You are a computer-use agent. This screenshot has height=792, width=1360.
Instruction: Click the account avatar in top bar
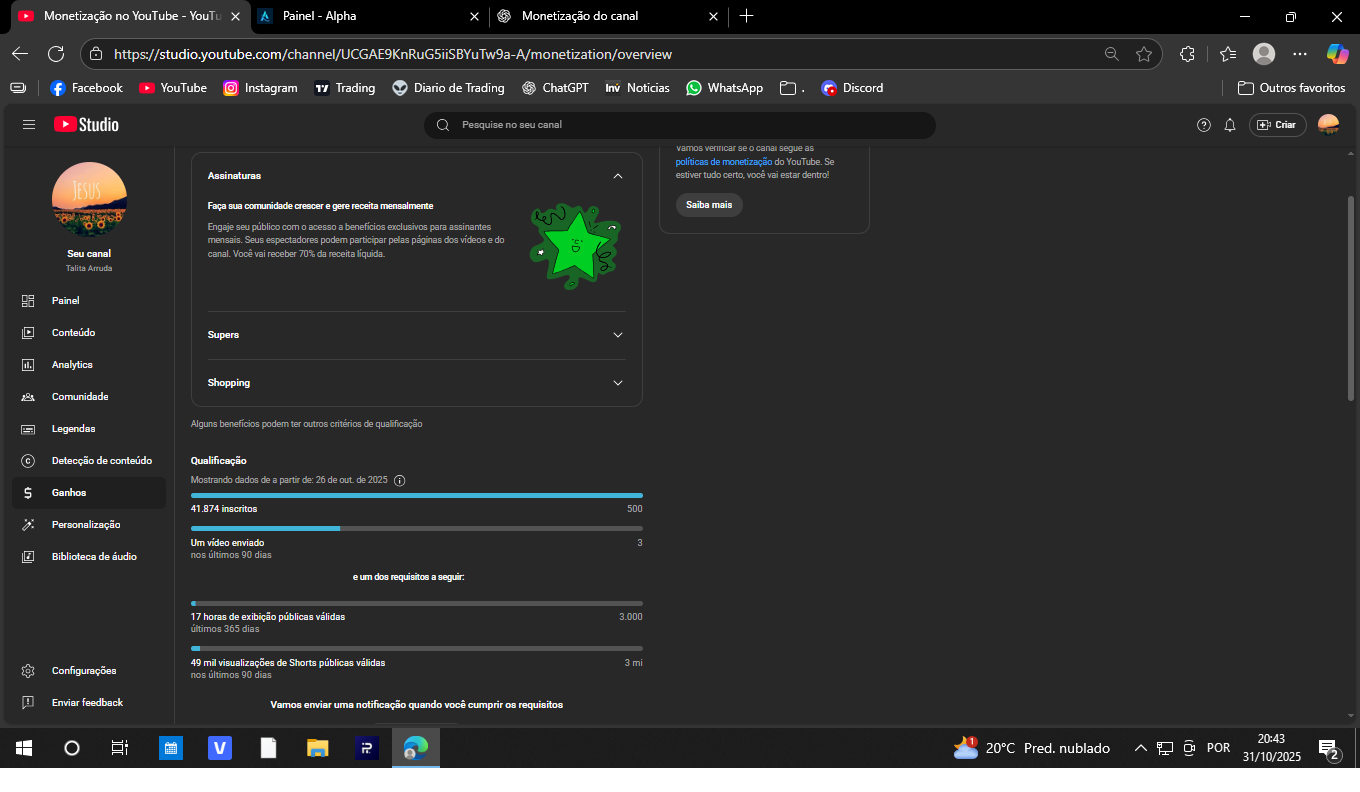pyautogui.click(x=1328, y=125)
